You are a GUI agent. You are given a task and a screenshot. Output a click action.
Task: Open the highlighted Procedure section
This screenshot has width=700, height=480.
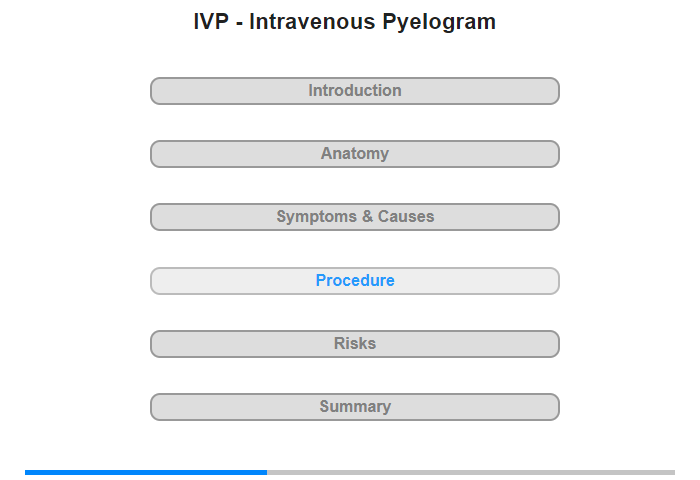[x=355, y=281]
